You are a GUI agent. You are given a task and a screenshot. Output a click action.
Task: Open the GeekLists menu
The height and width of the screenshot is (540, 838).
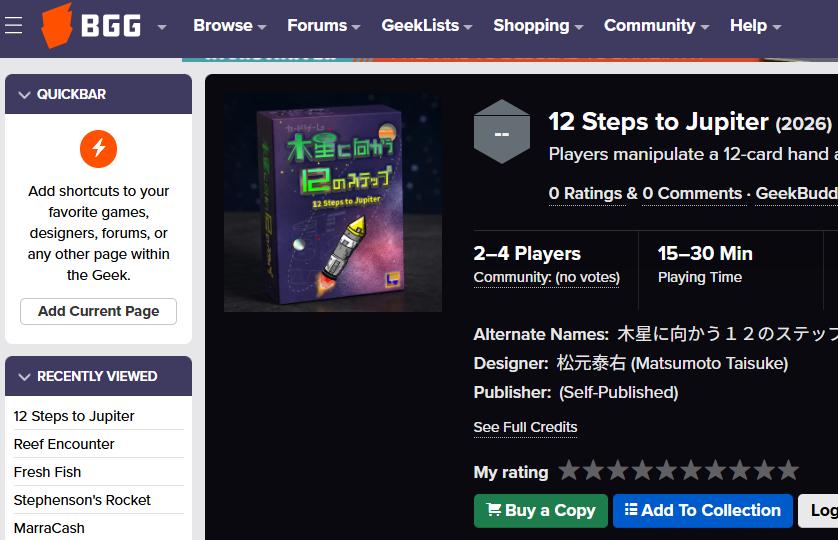[426, 26]
